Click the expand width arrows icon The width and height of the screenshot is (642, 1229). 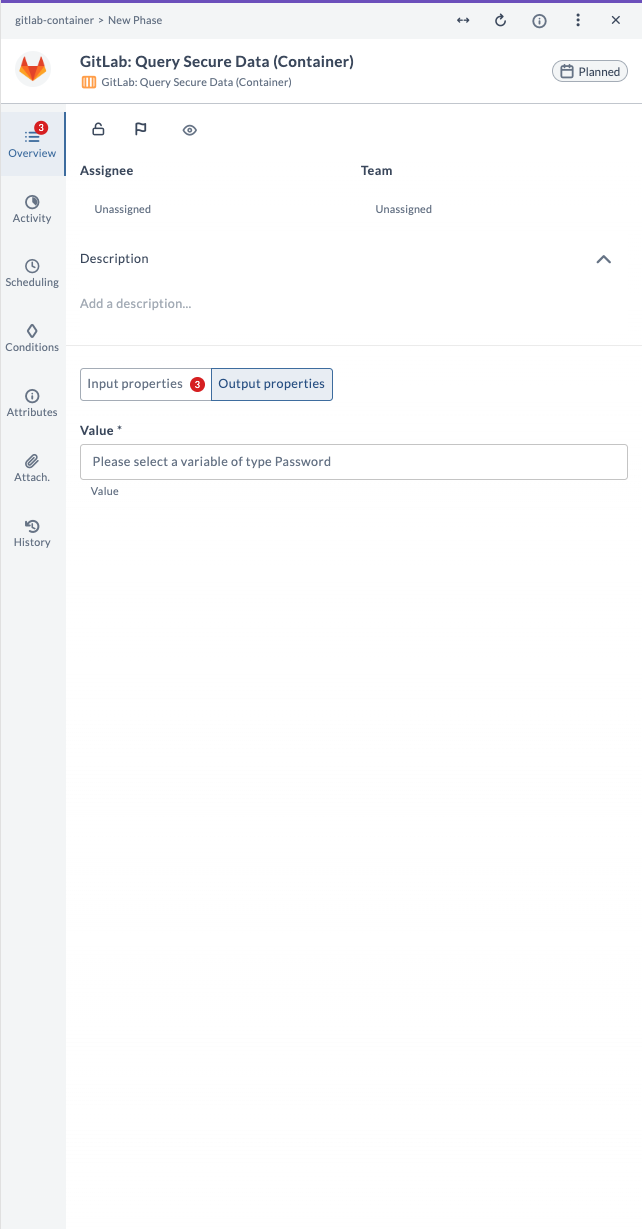463,20
